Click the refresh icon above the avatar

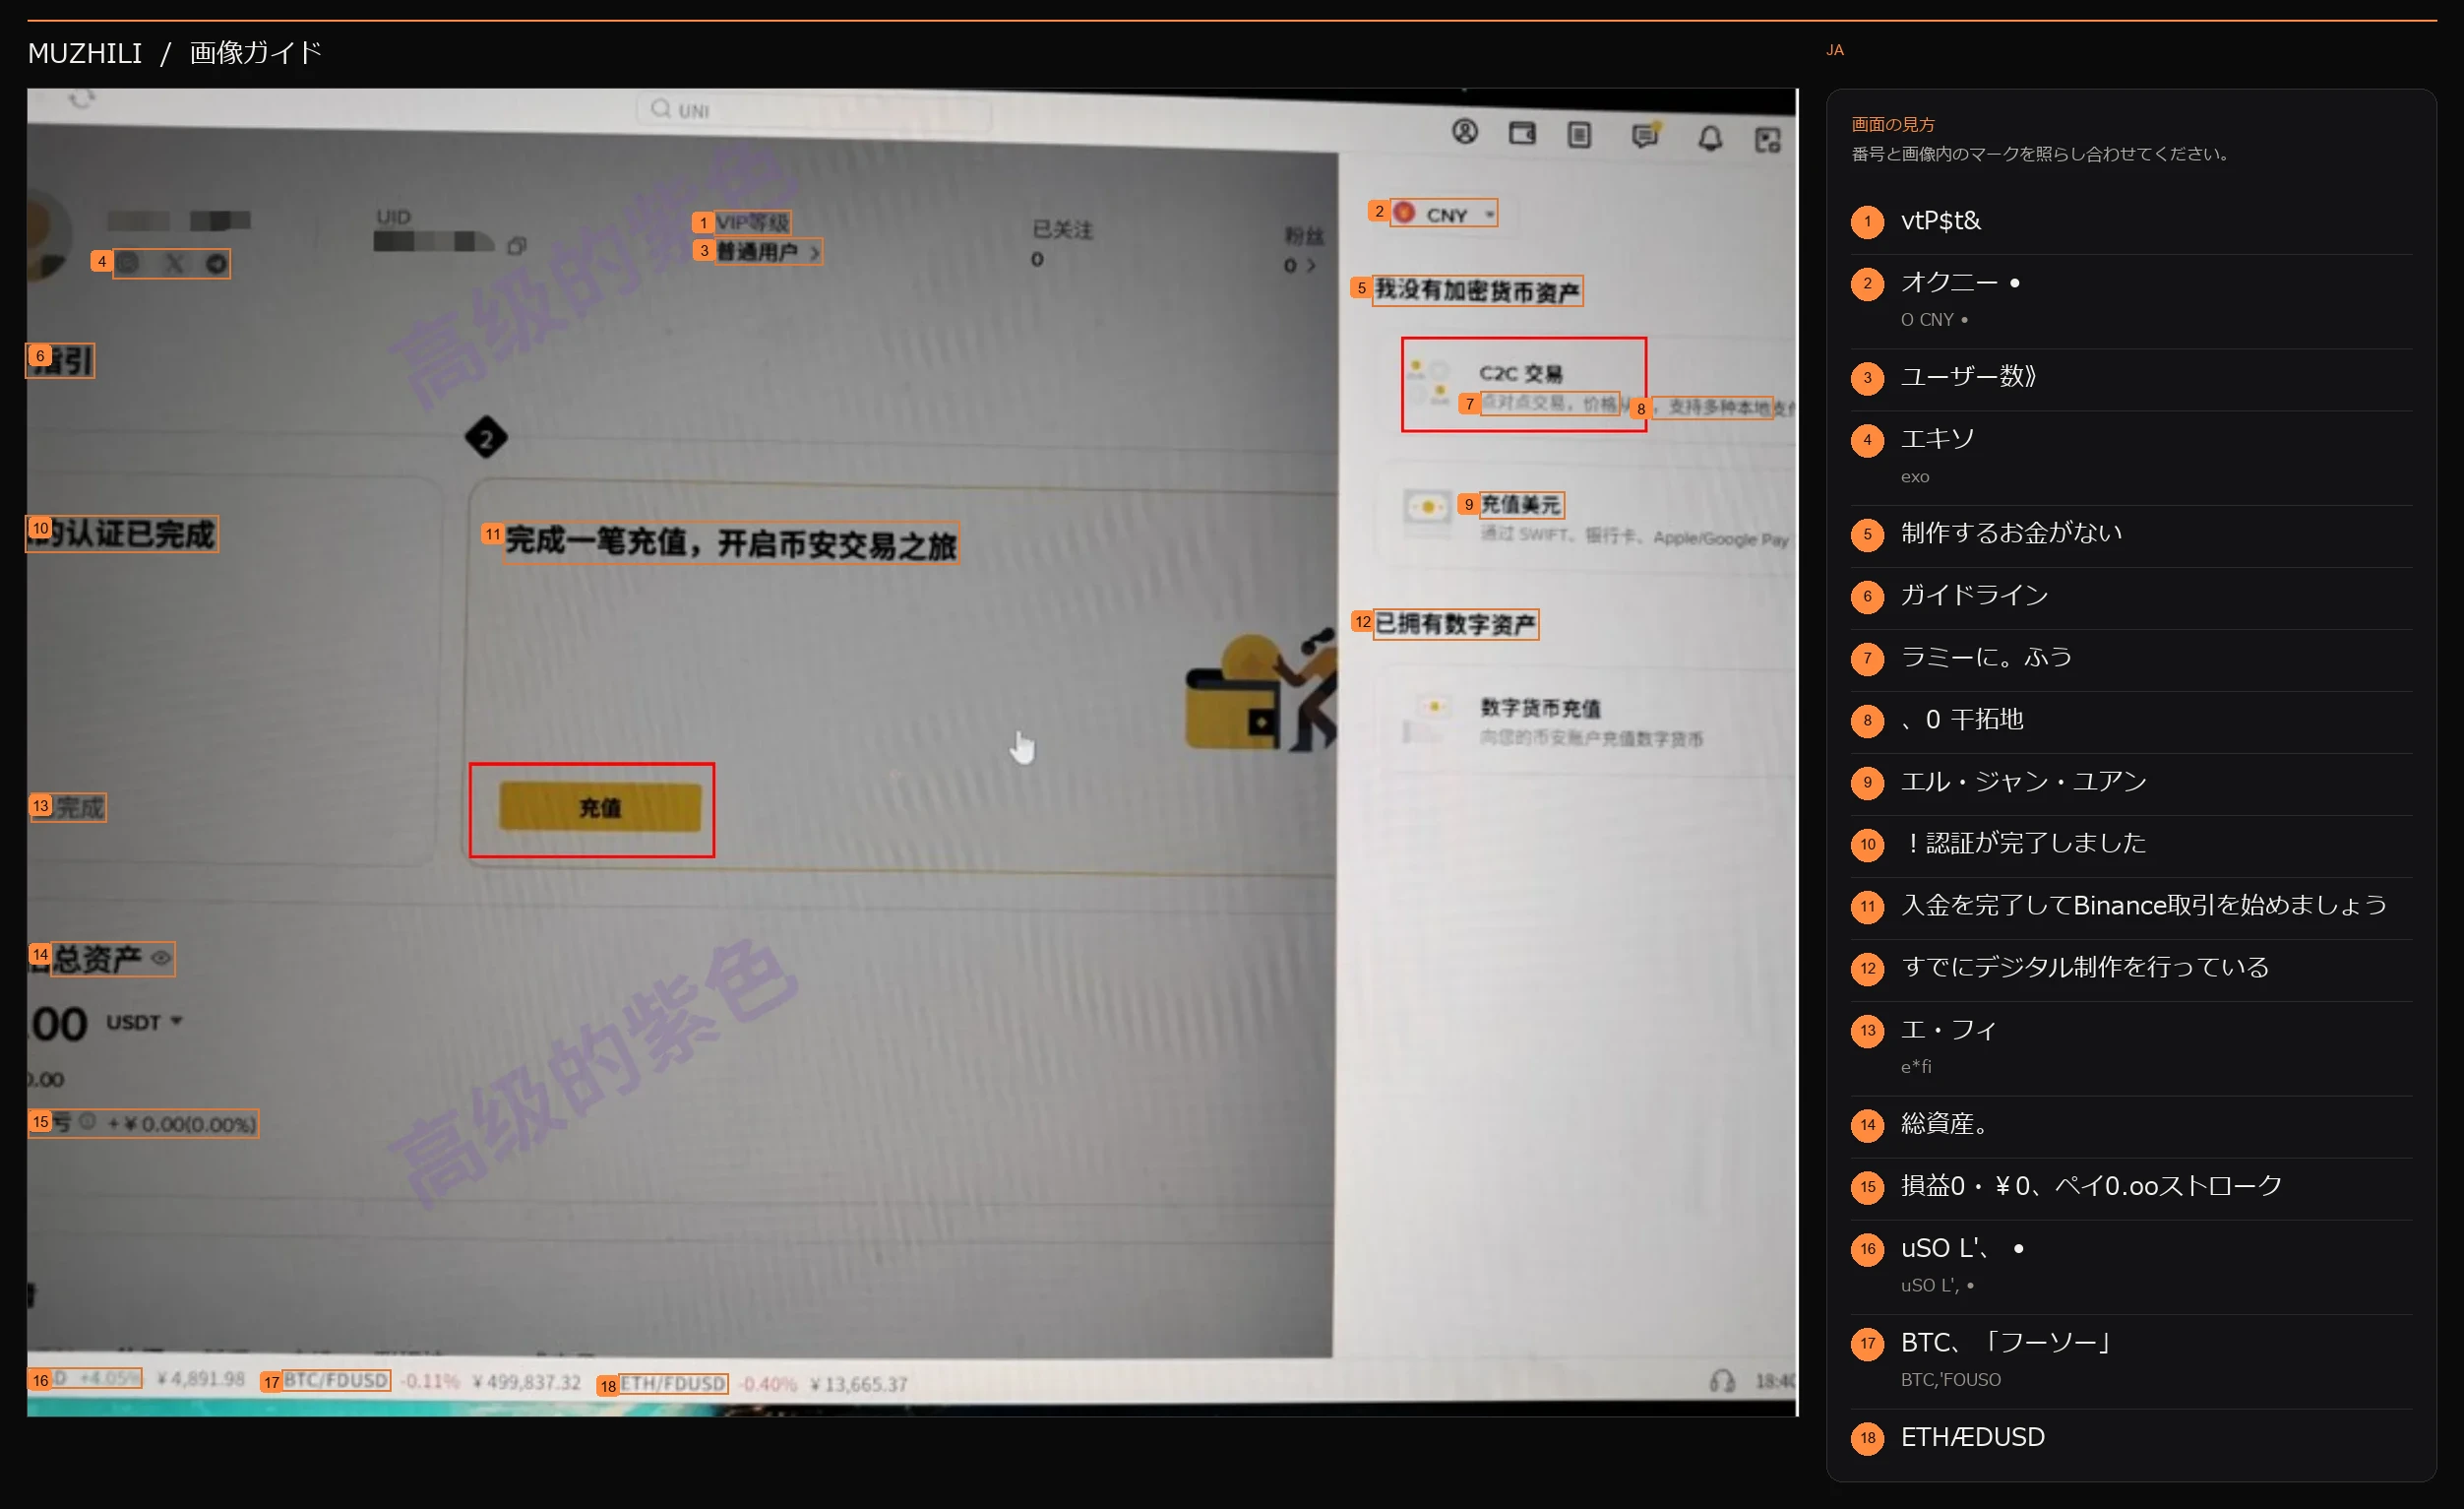[x=82, y=99]
